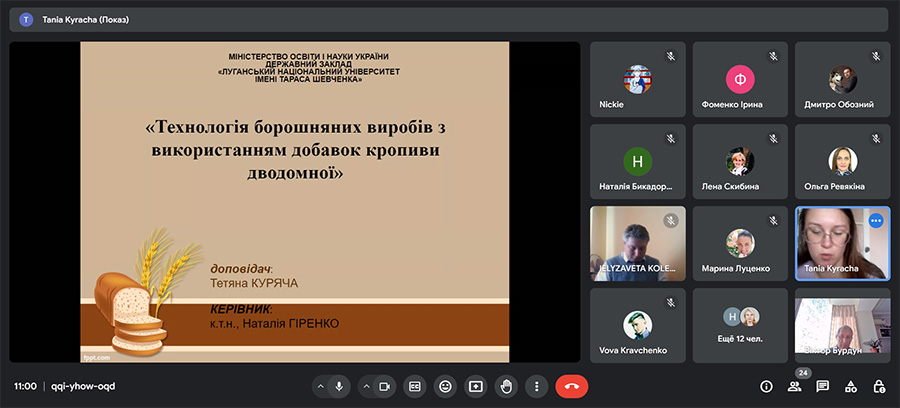900x408 pixels.
Task: Toggle the microphone on or off
Action: click(x=340, y=386)
